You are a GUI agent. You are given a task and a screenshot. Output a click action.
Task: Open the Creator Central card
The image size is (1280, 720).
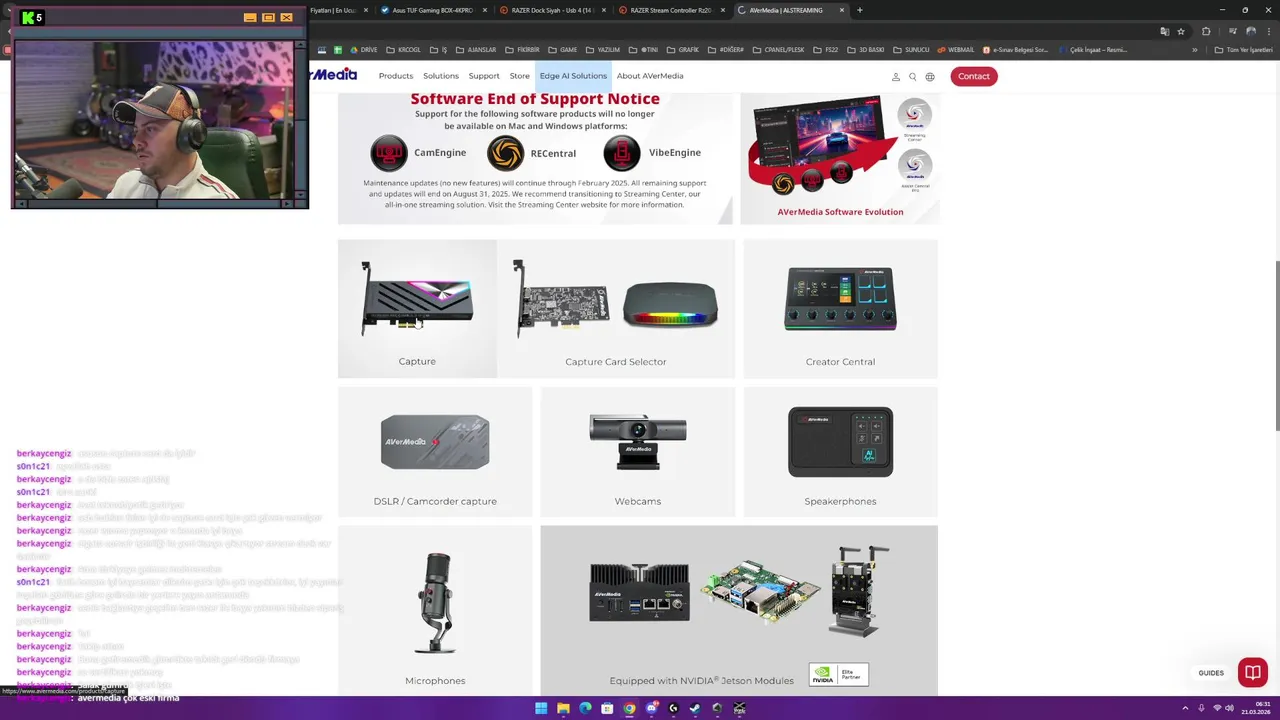click(840, 309)
